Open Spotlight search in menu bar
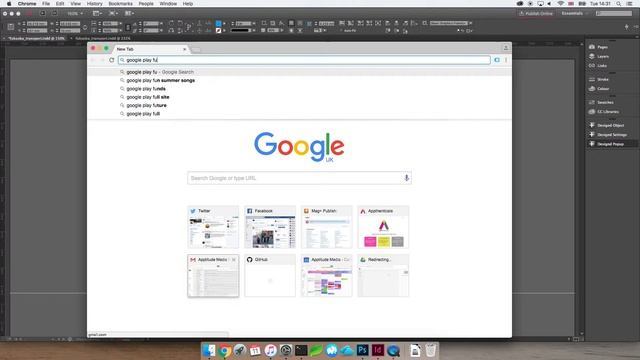This screenshot has height=360, width=640. (619, 4)
